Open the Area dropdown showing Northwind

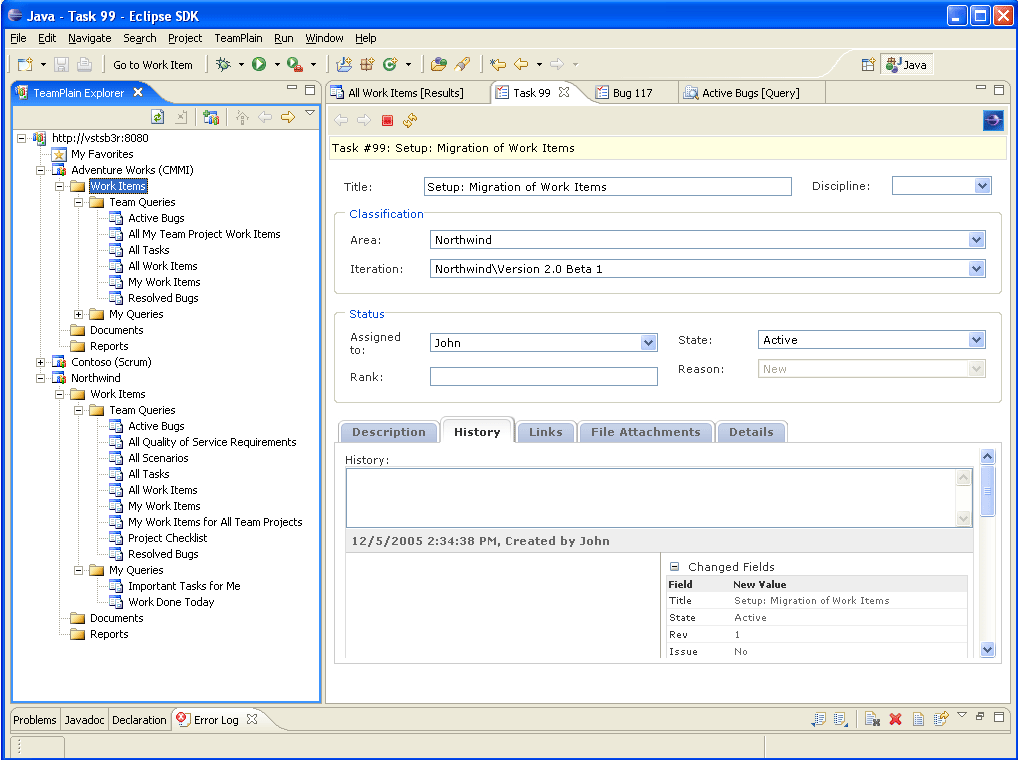coord(976,240)
